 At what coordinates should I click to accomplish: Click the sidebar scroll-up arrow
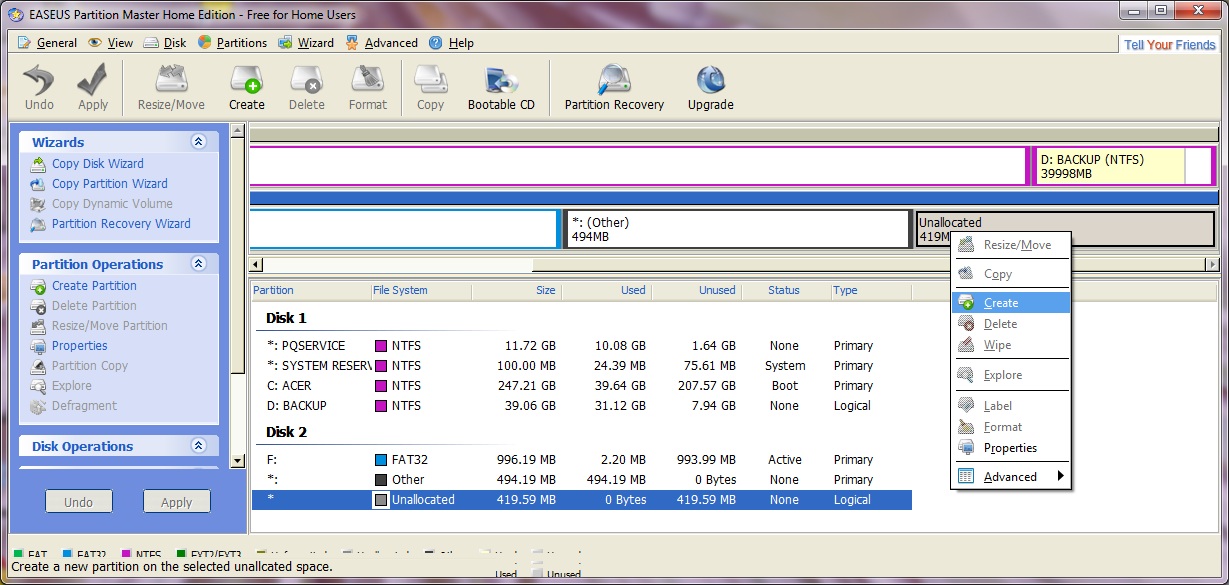coord(238,131)
